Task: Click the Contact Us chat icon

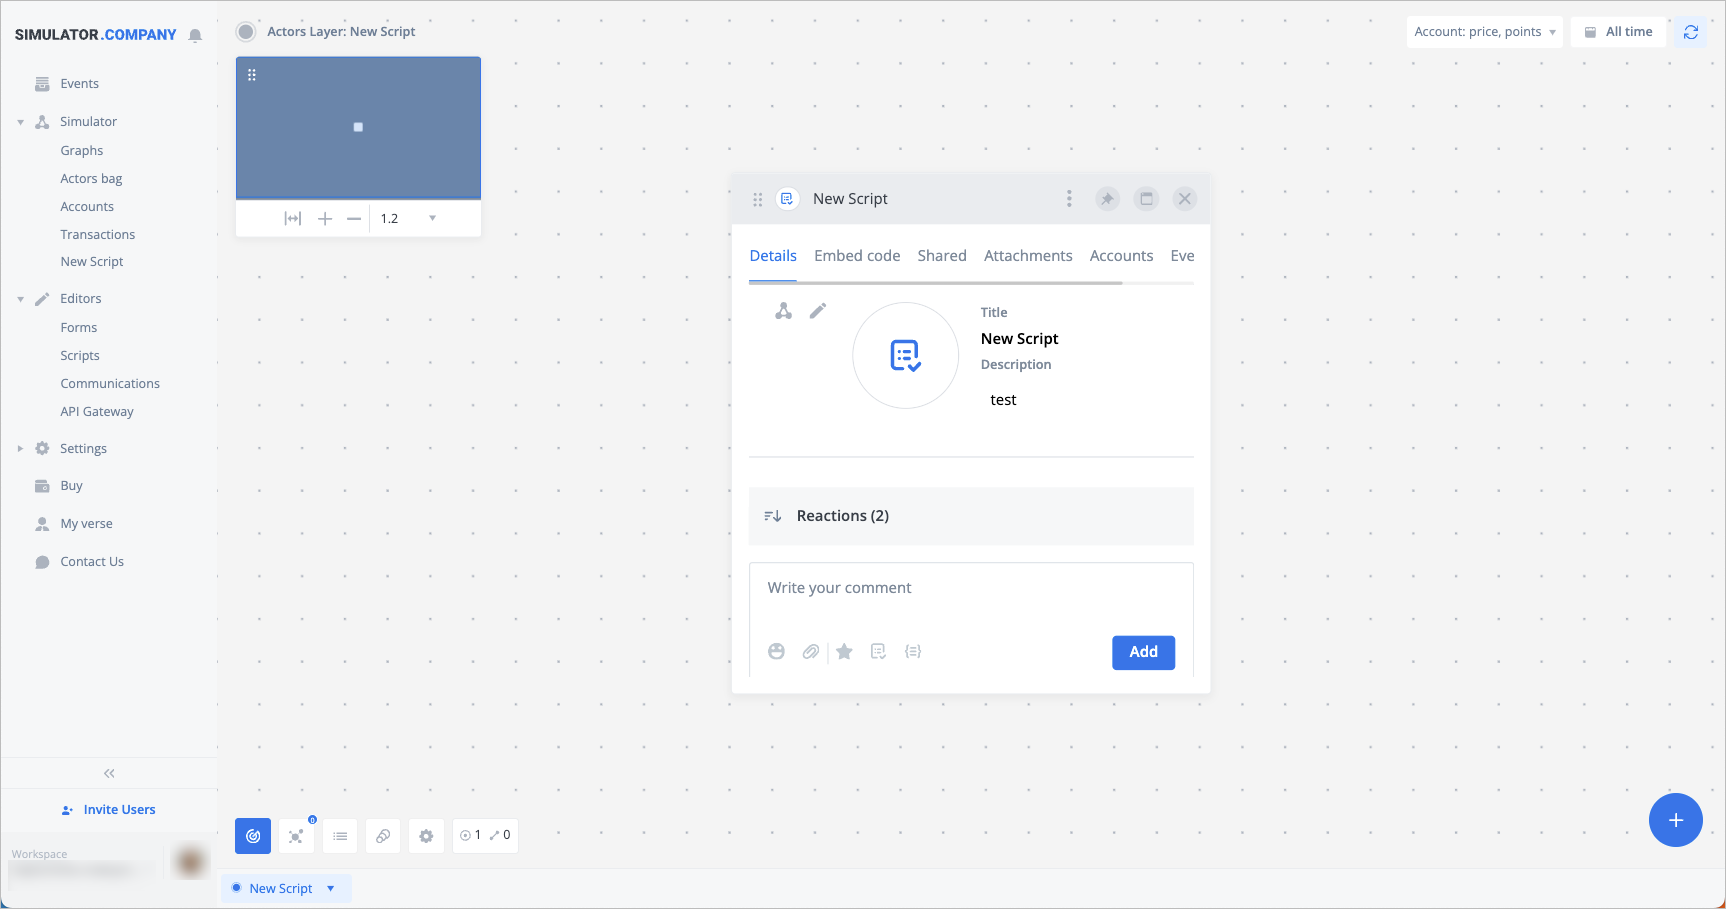Action: coord(42,562)
